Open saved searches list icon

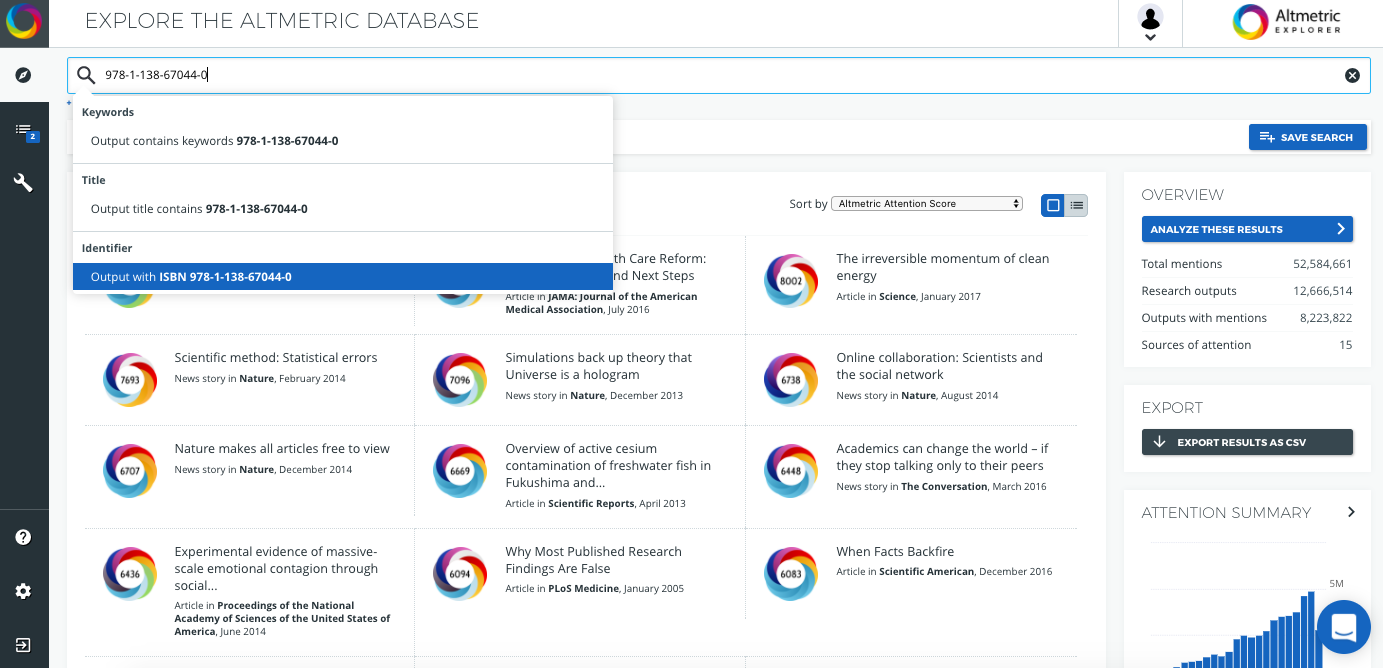[x=25, y=131]
